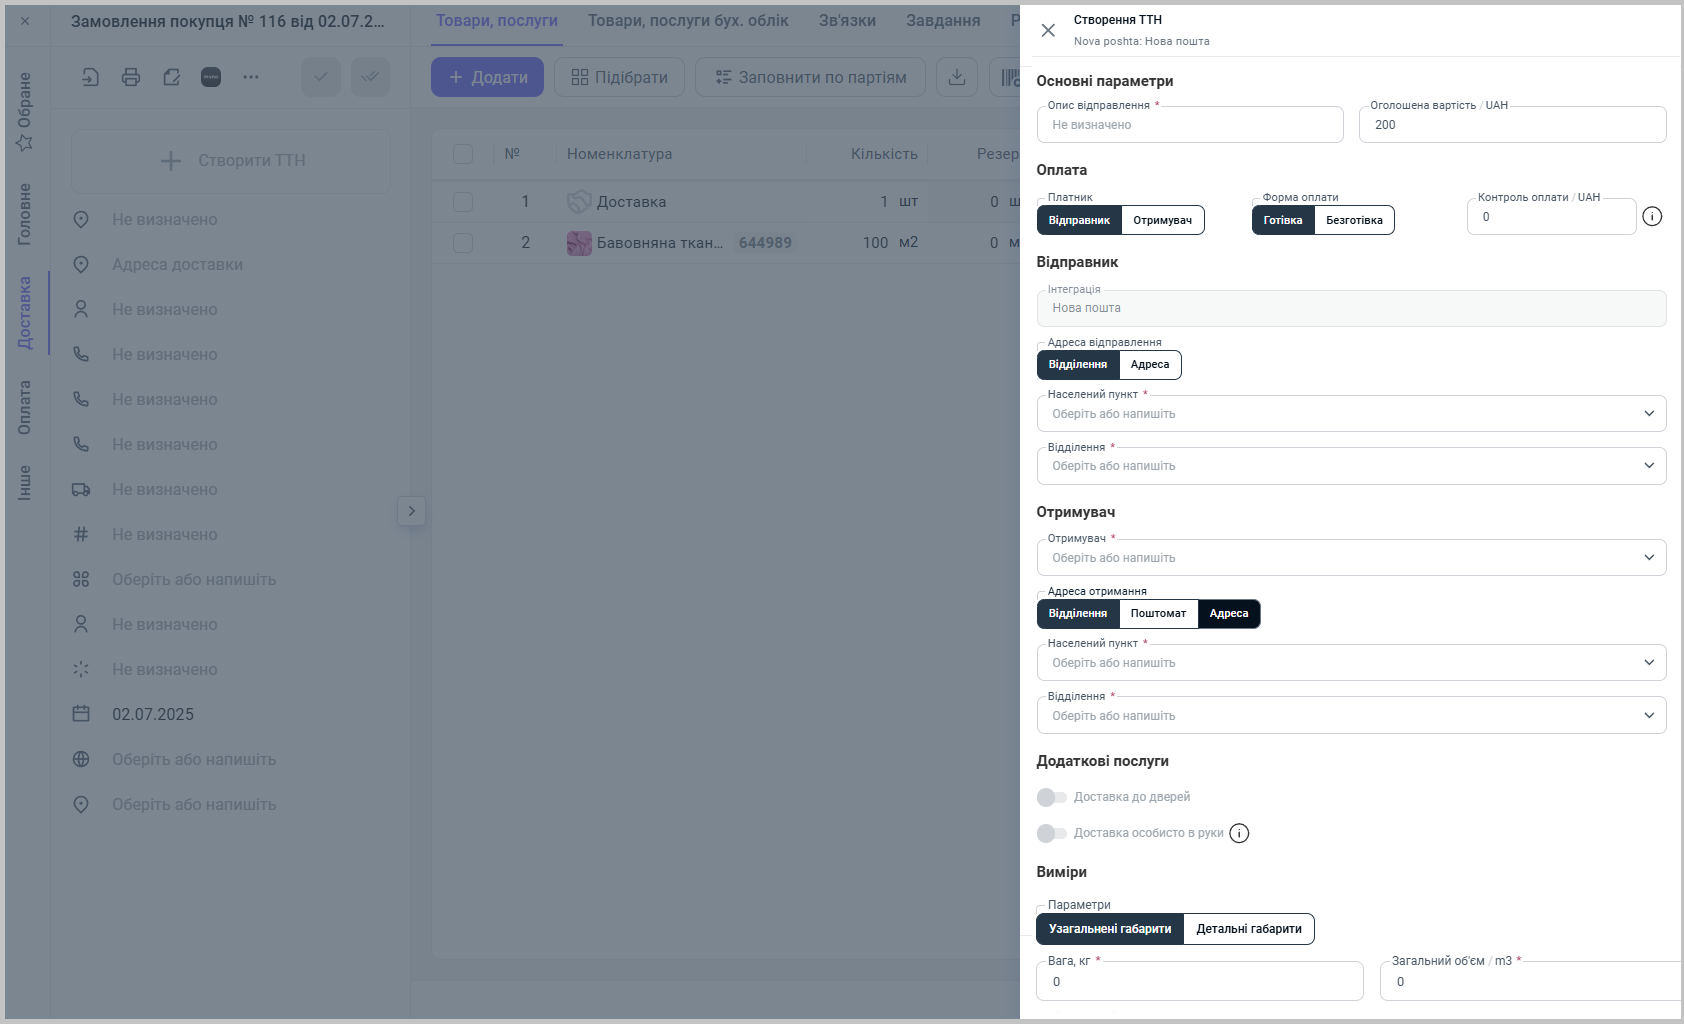
Task: Switch to the Товари, послуги бух. облік tab
Action: tap(688, 21)
